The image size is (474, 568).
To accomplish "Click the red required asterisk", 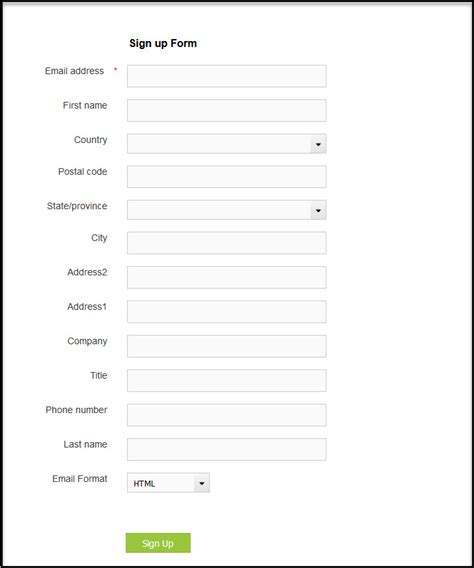I will (116, 69).
